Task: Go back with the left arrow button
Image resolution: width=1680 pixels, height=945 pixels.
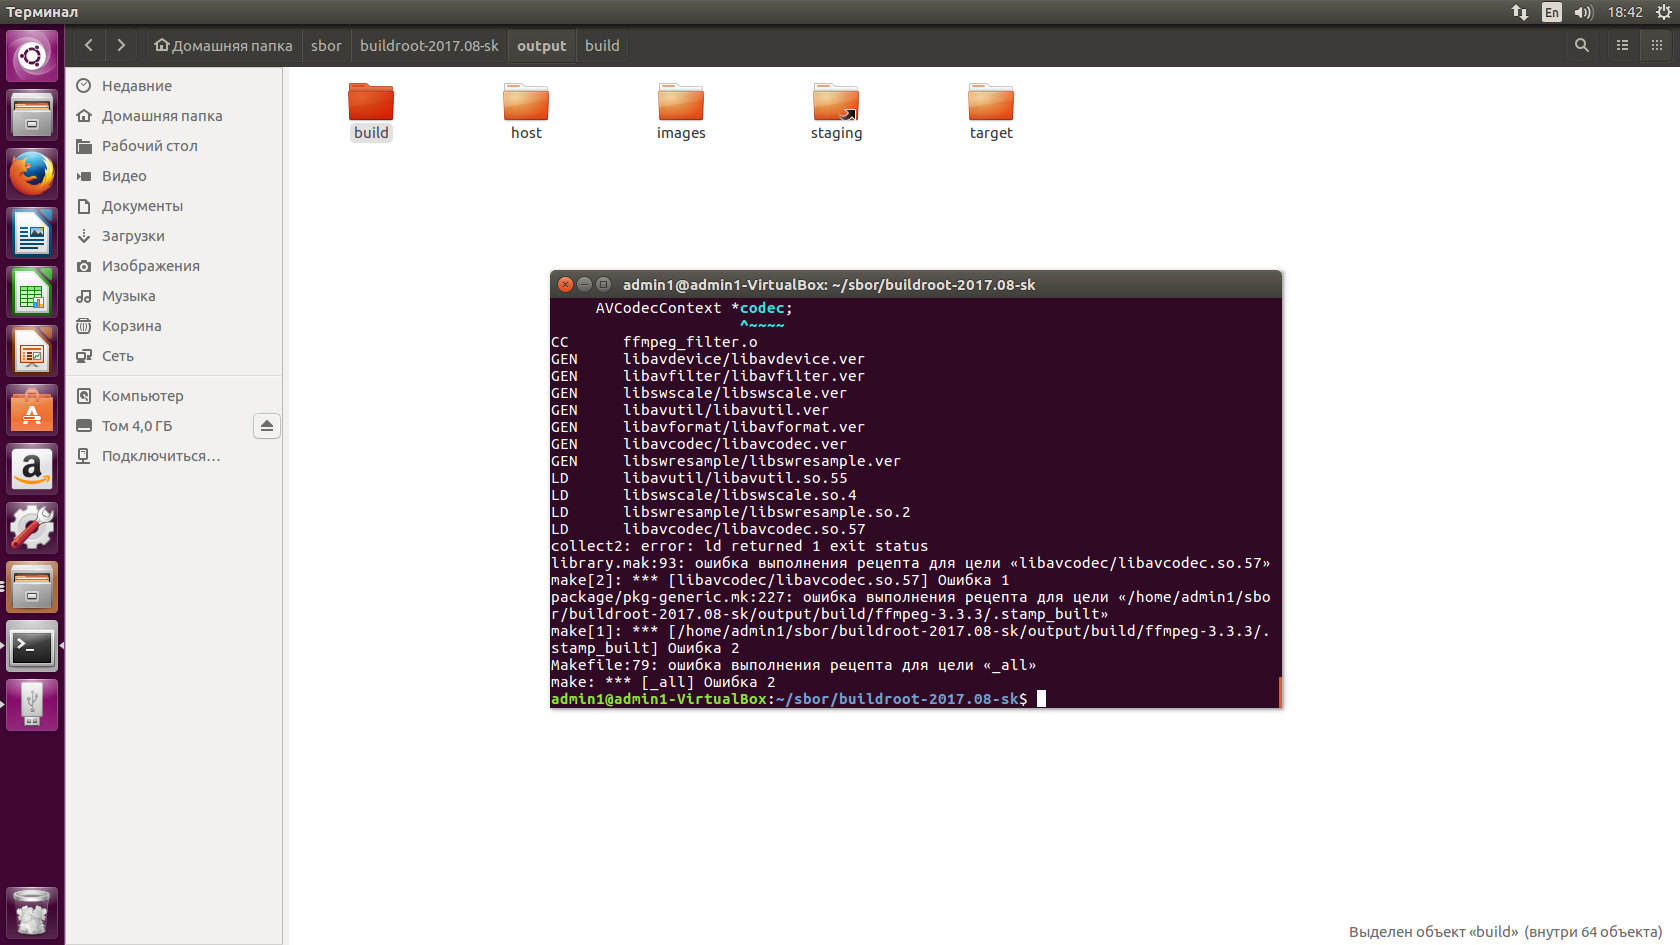Action: click(x=89, y=45)
